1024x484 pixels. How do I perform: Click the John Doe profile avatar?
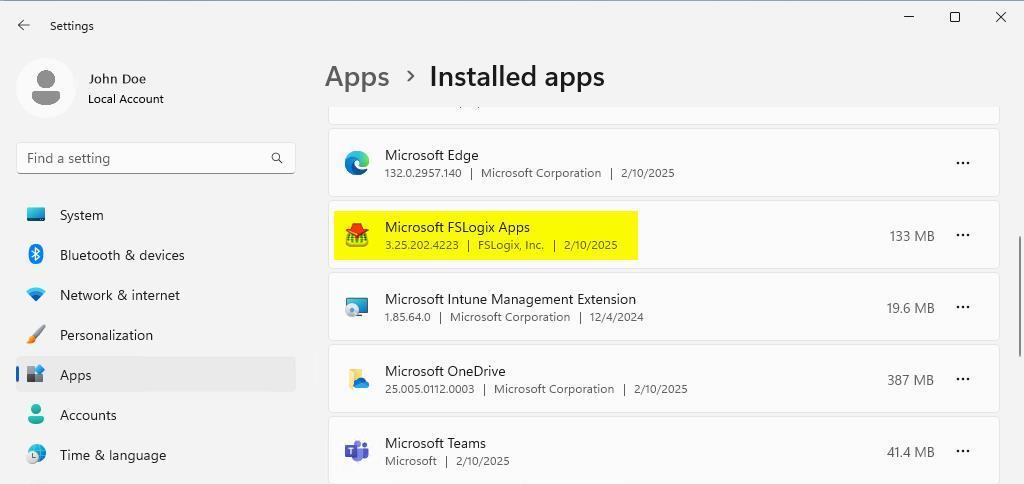(45, 88)
